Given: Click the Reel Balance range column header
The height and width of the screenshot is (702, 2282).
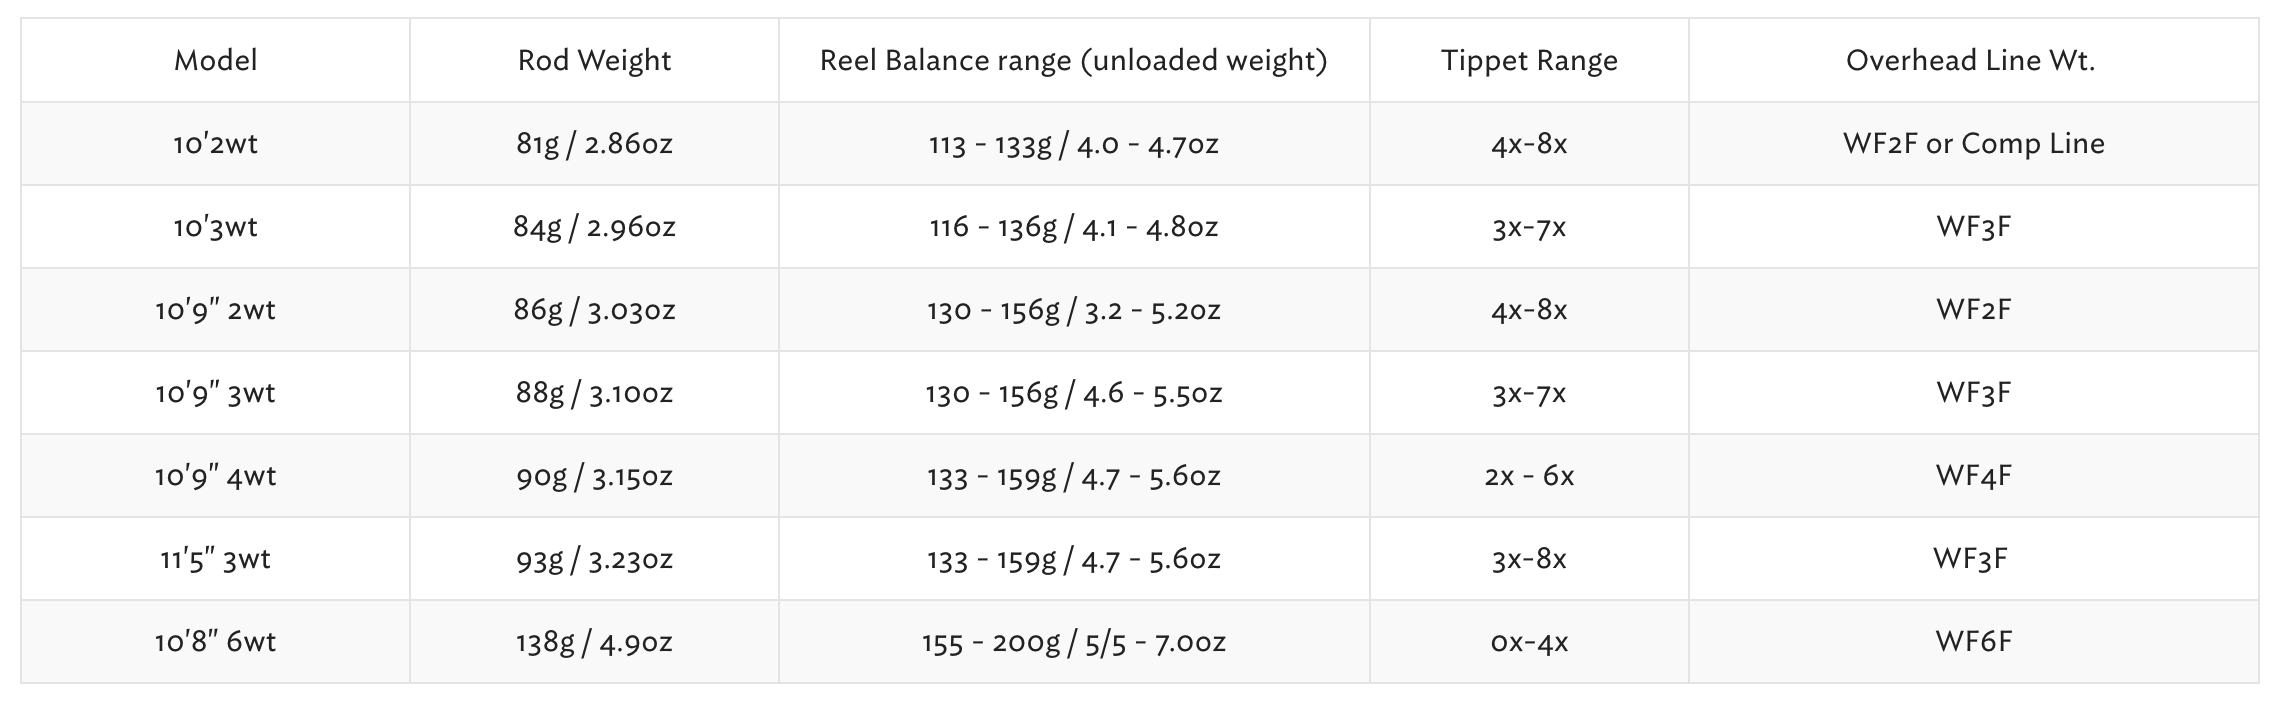Looking at the screenshot, I should [1073, 61].
